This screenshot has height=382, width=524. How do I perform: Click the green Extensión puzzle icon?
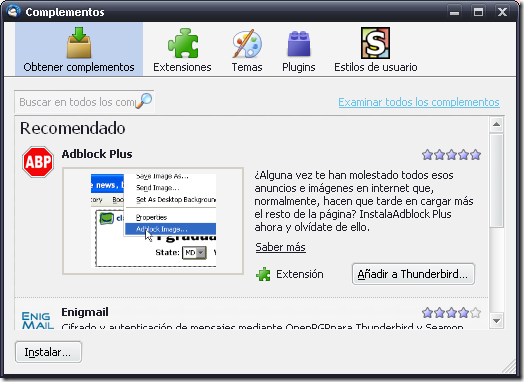[263, 274]
